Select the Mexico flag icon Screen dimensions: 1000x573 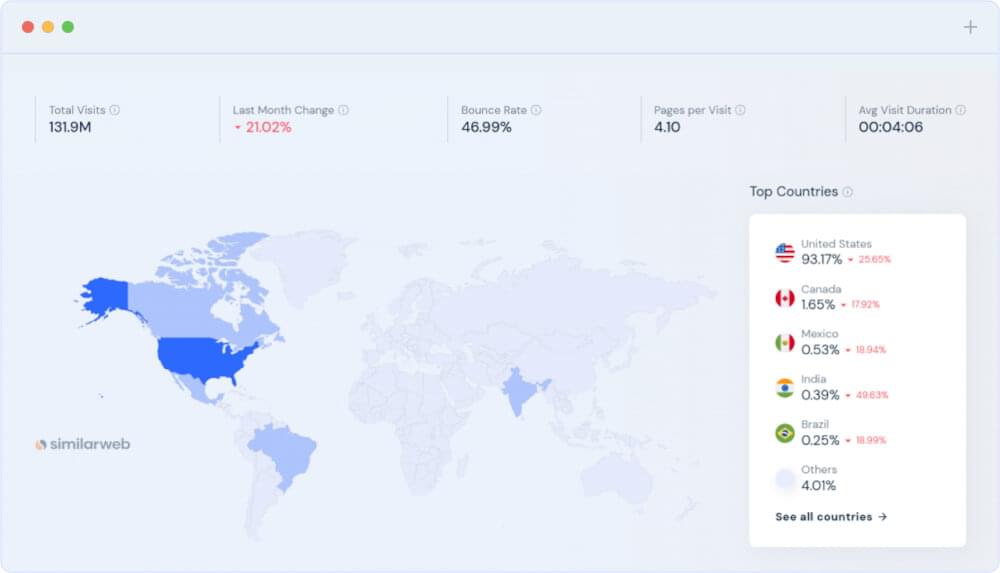[x=785, y=343]
